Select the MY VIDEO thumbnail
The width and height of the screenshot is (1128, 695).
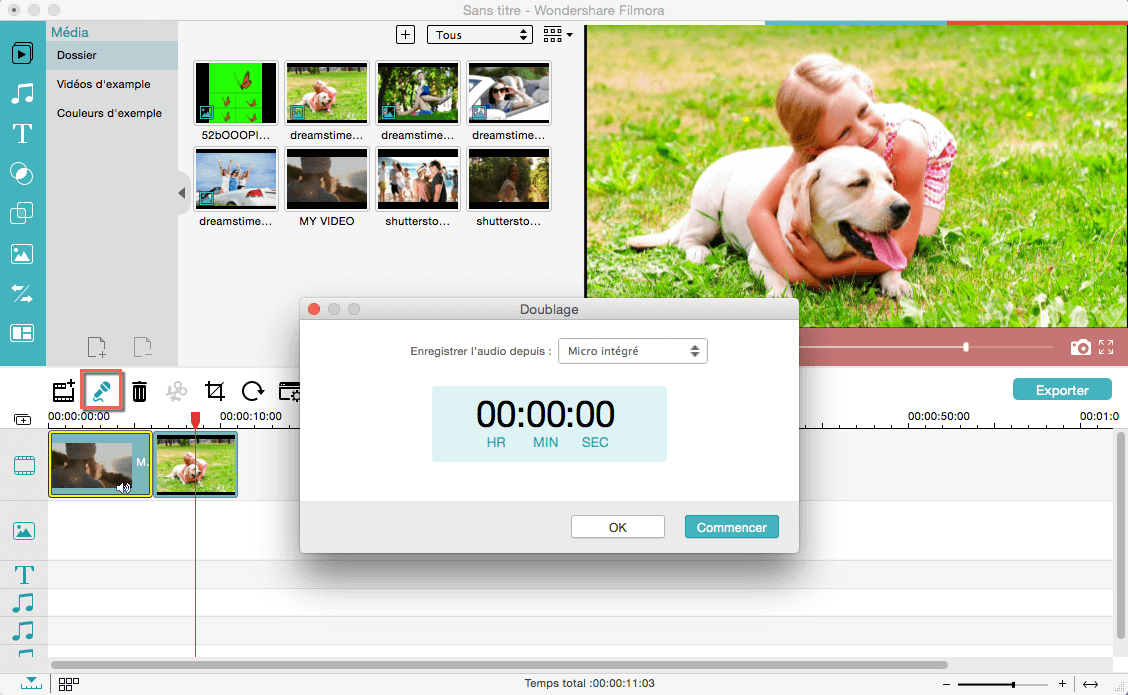(x=327, y=180)
